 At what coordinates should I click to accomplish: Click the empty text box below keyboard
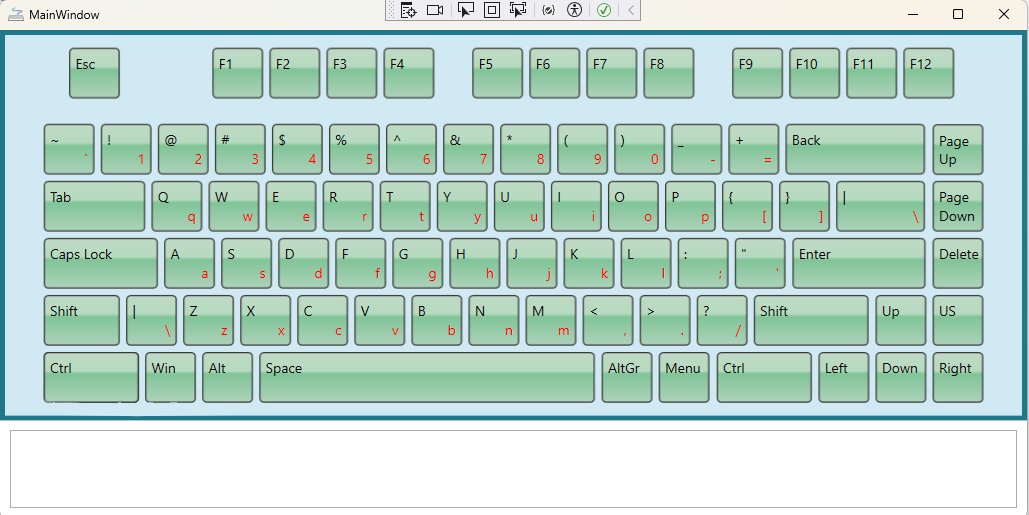(513, 469)
